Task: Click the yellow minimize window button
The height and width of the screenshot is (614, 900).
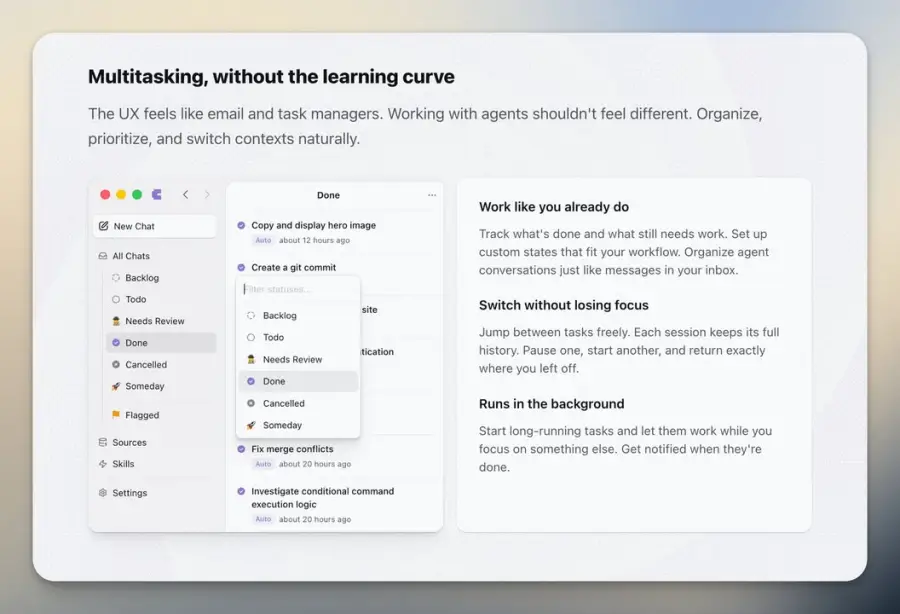Action: point(121,195)
